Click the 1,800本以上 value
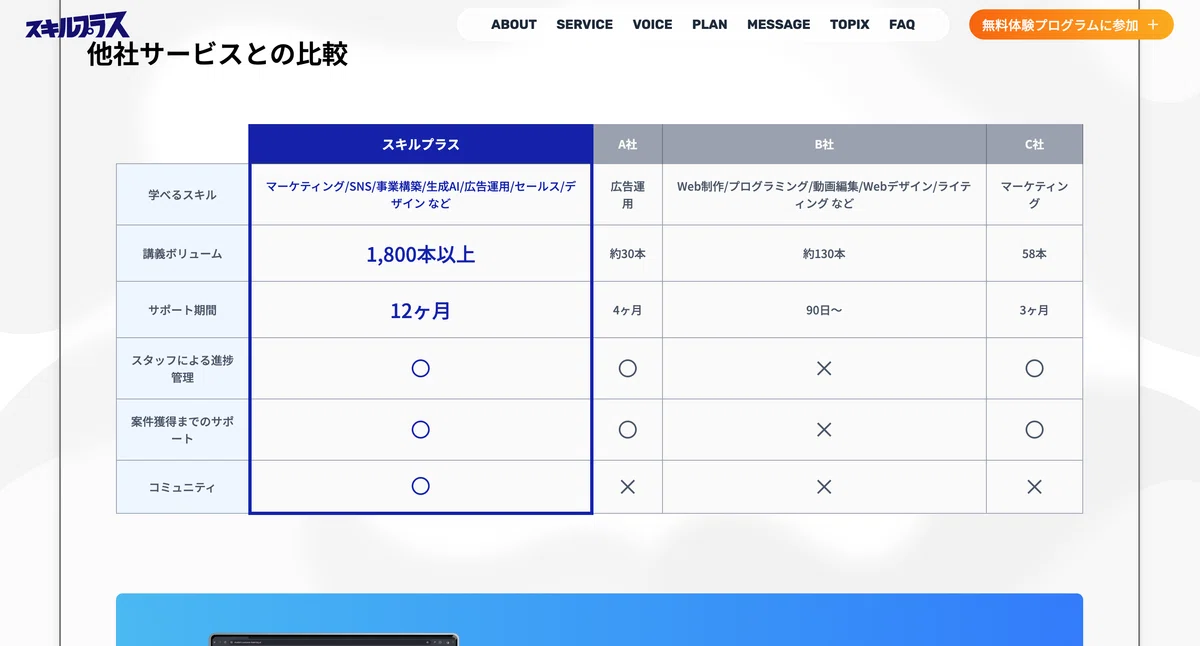1200x646 pixels. [421, 254]
